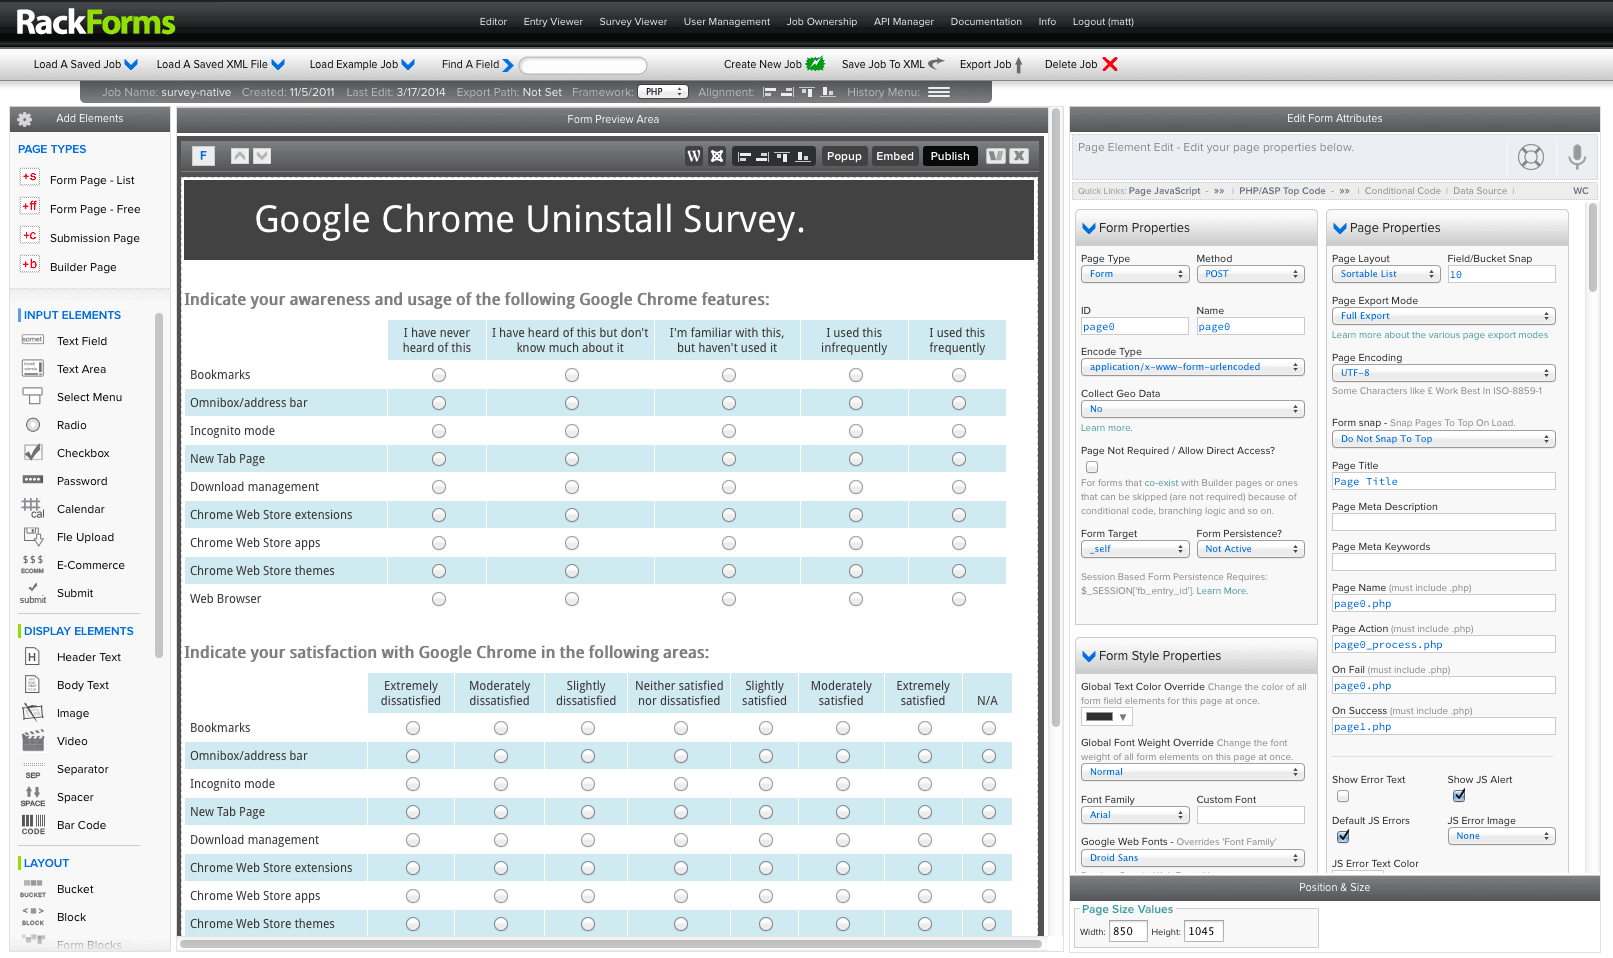The width and height of the screenshot is (1613, 958).
Task: Click the blue F button in preview toolbar
Action: click(x=203, y=156)
